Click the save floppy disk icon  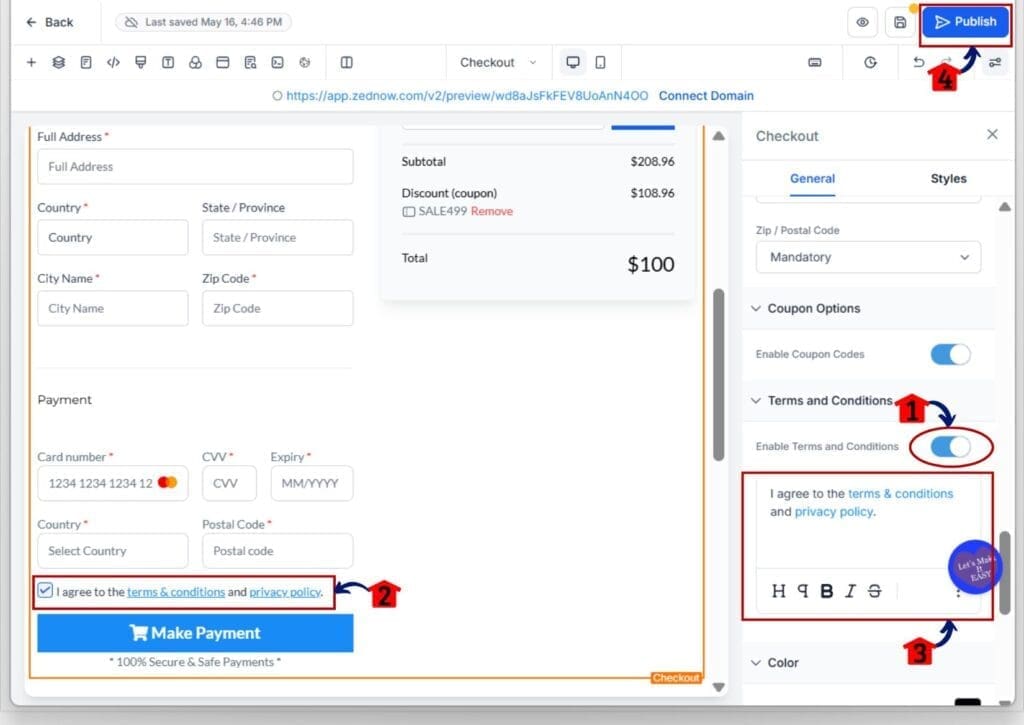[900, 22]
